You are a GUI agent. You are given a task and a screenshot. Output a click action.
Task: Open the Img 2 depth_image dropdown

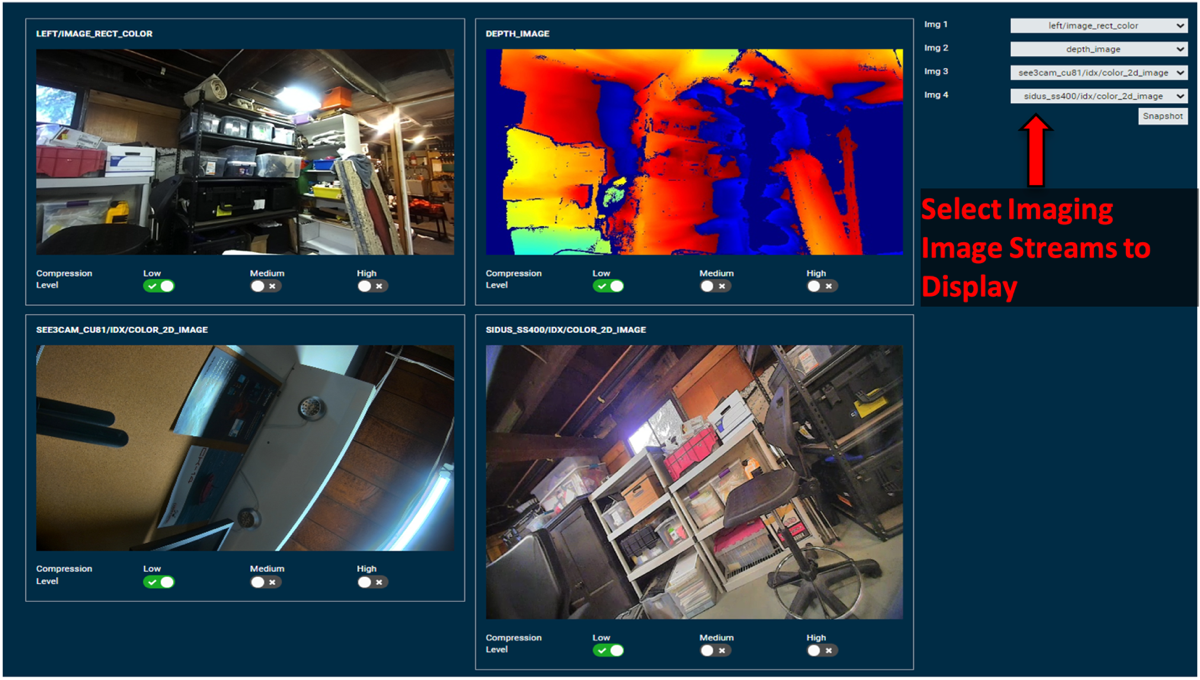tap(1098, 49)
